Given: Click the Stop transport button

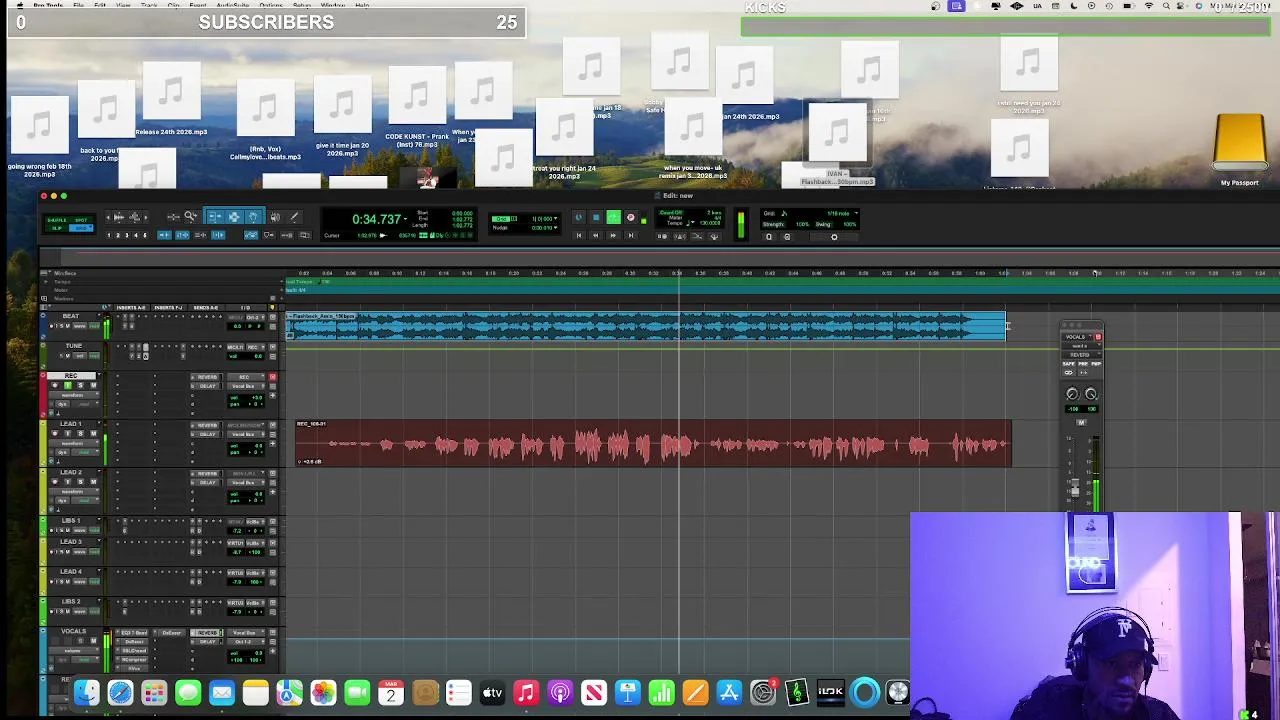Looking at the screenshot, I should [x=596, y=217].
